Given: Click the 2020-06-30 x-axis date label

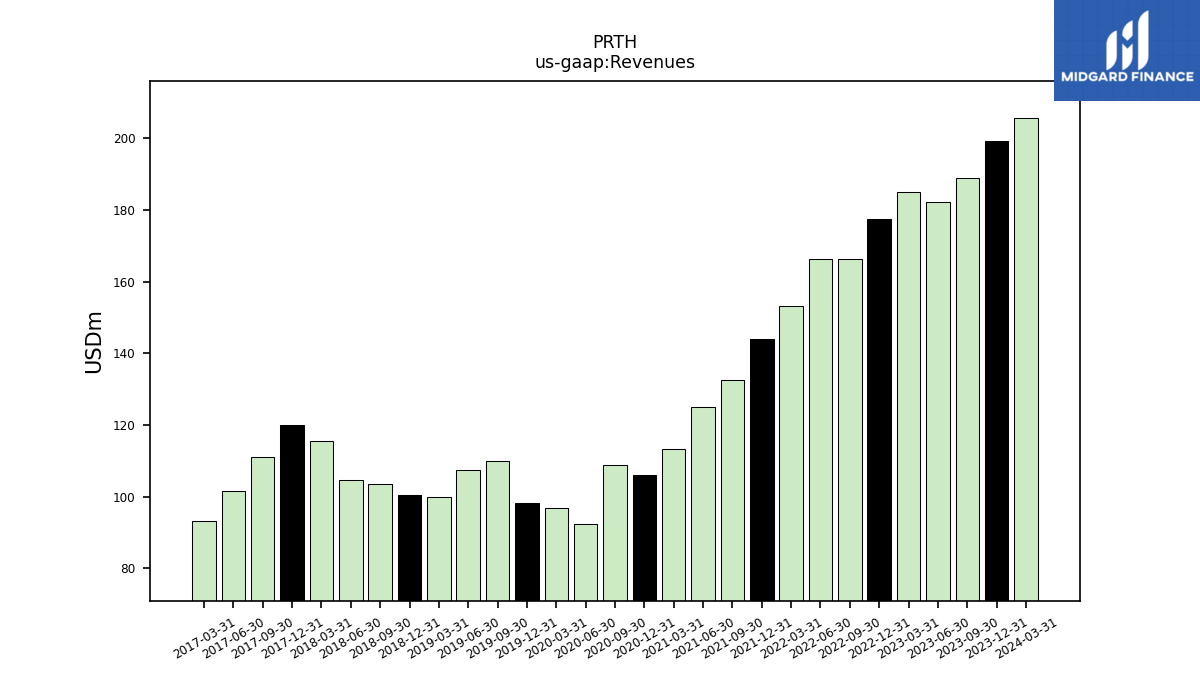Looking at the screenshot, I should tap(586, 638).
